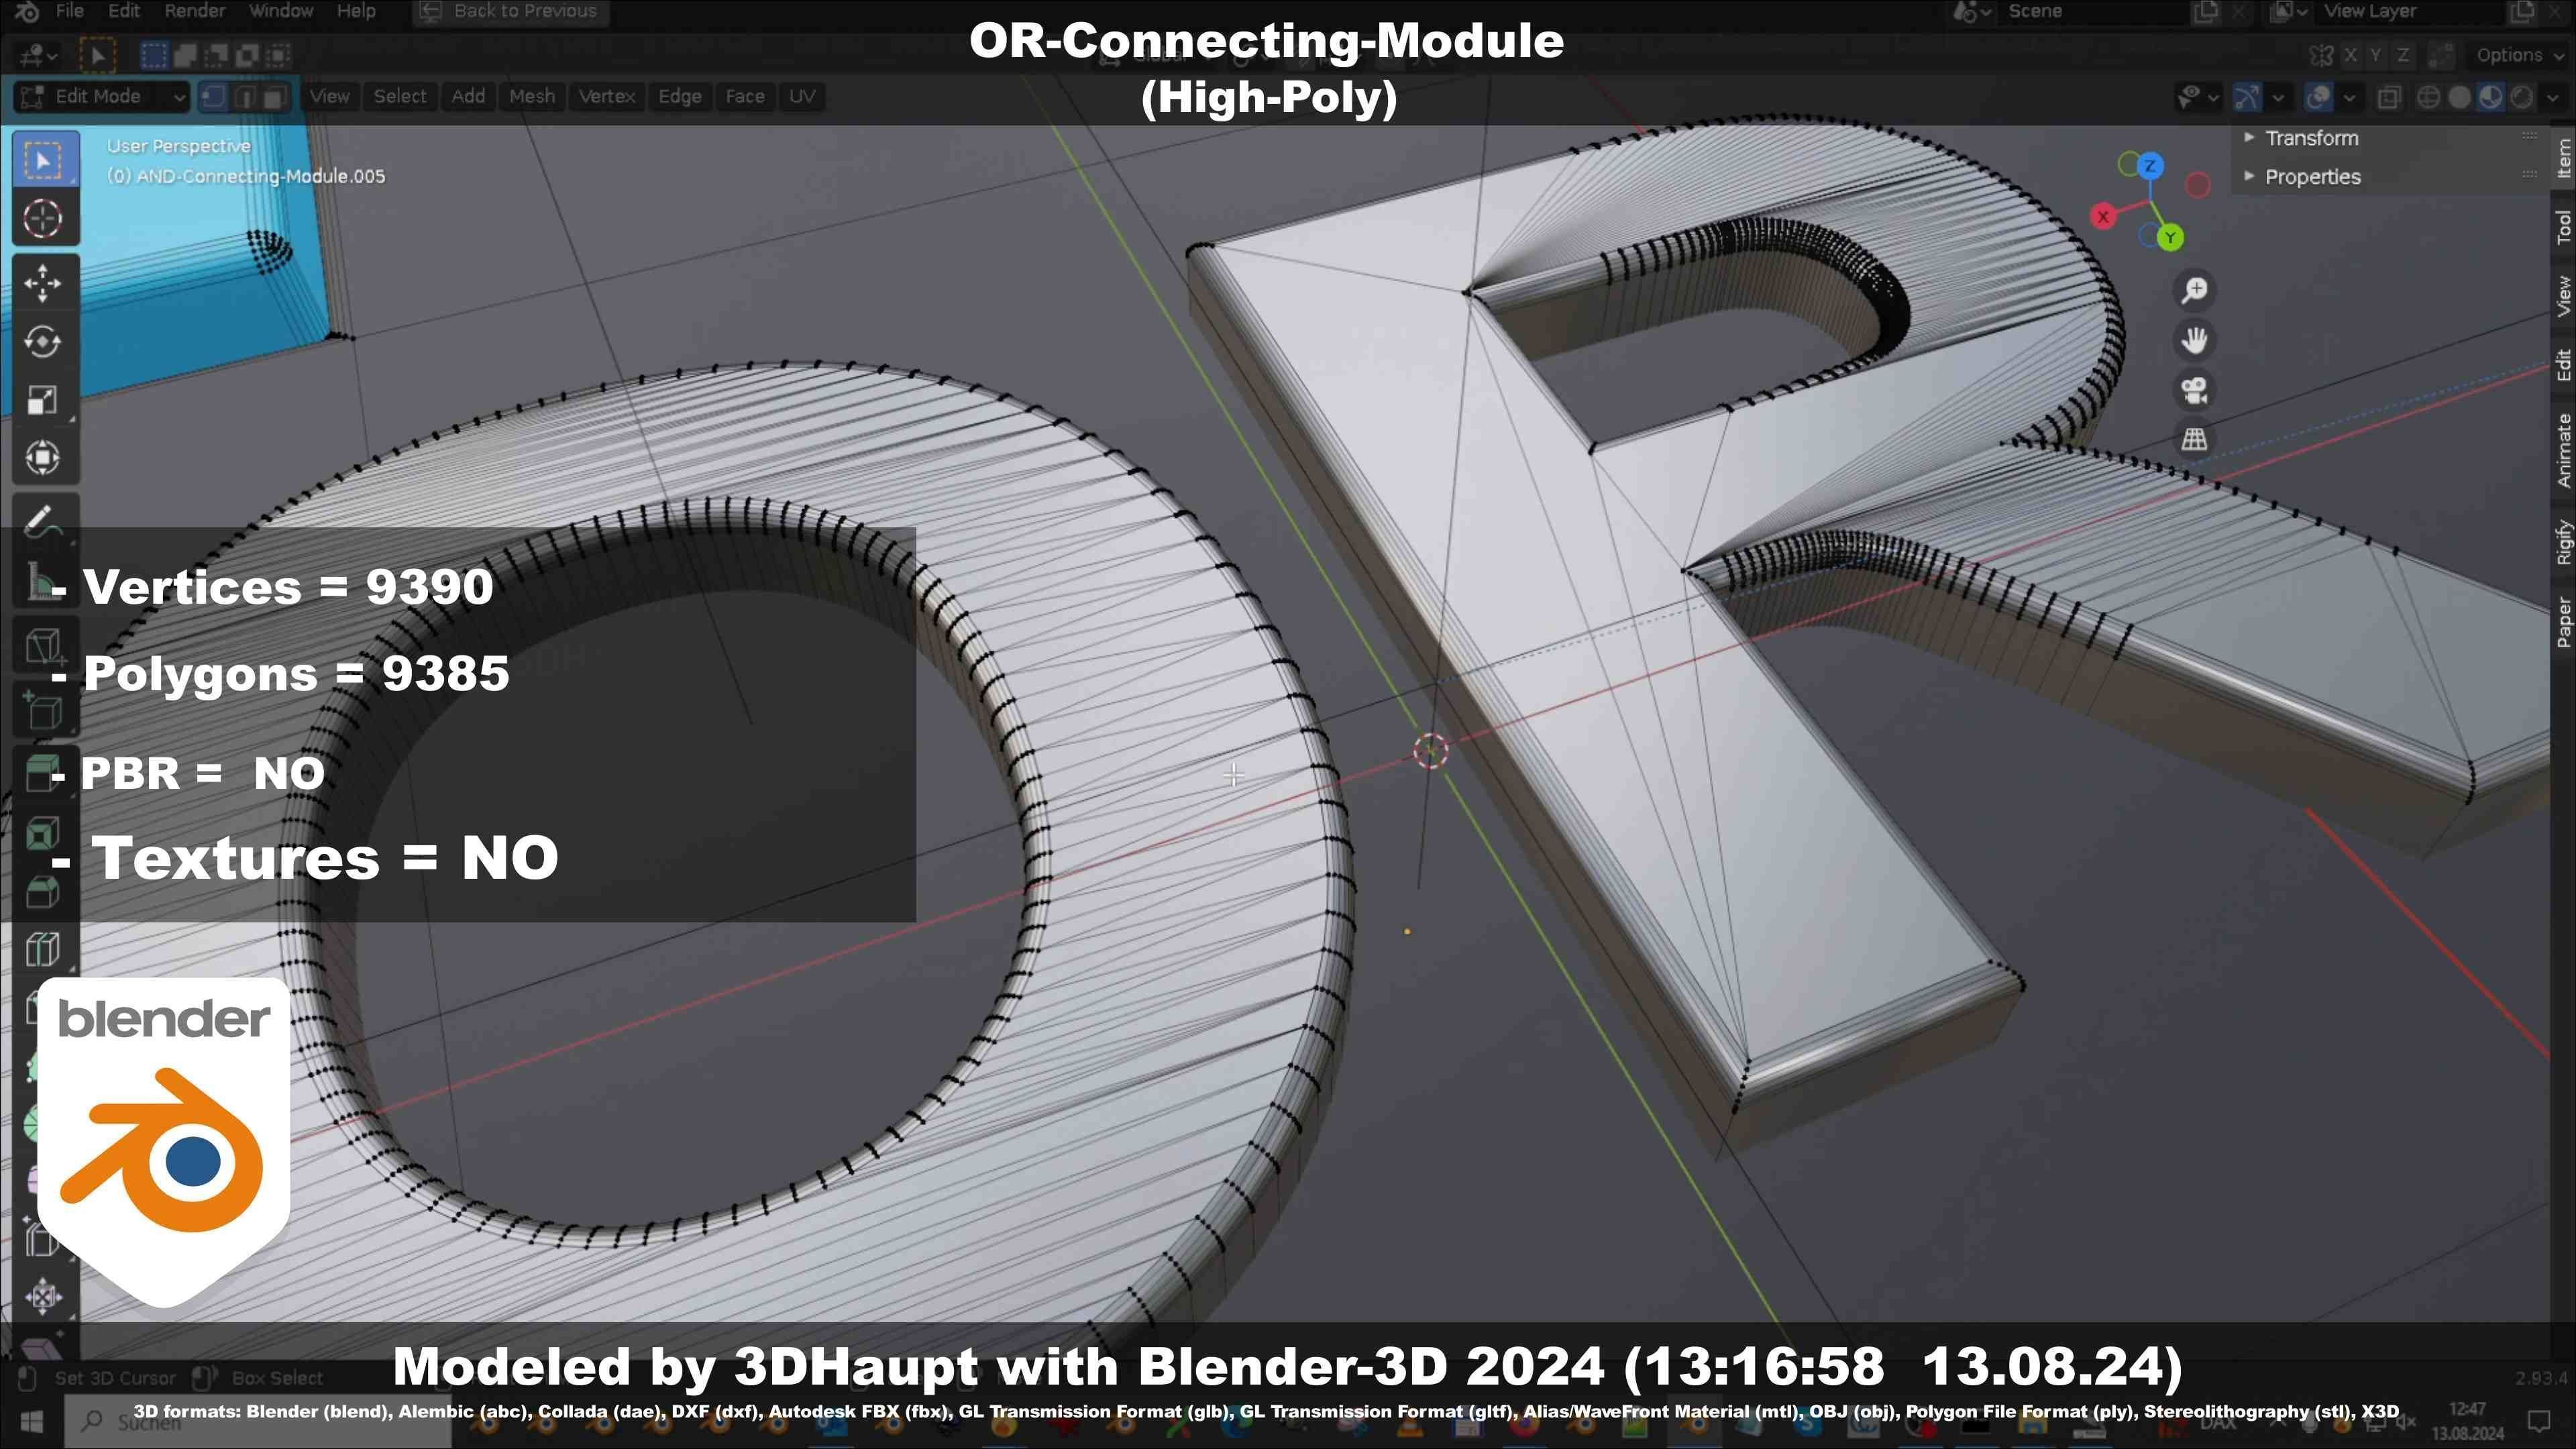Click the Y axis navigation gizmo ball
The height and width of the screenshot is (1449, 2576).
(2170, 238)
